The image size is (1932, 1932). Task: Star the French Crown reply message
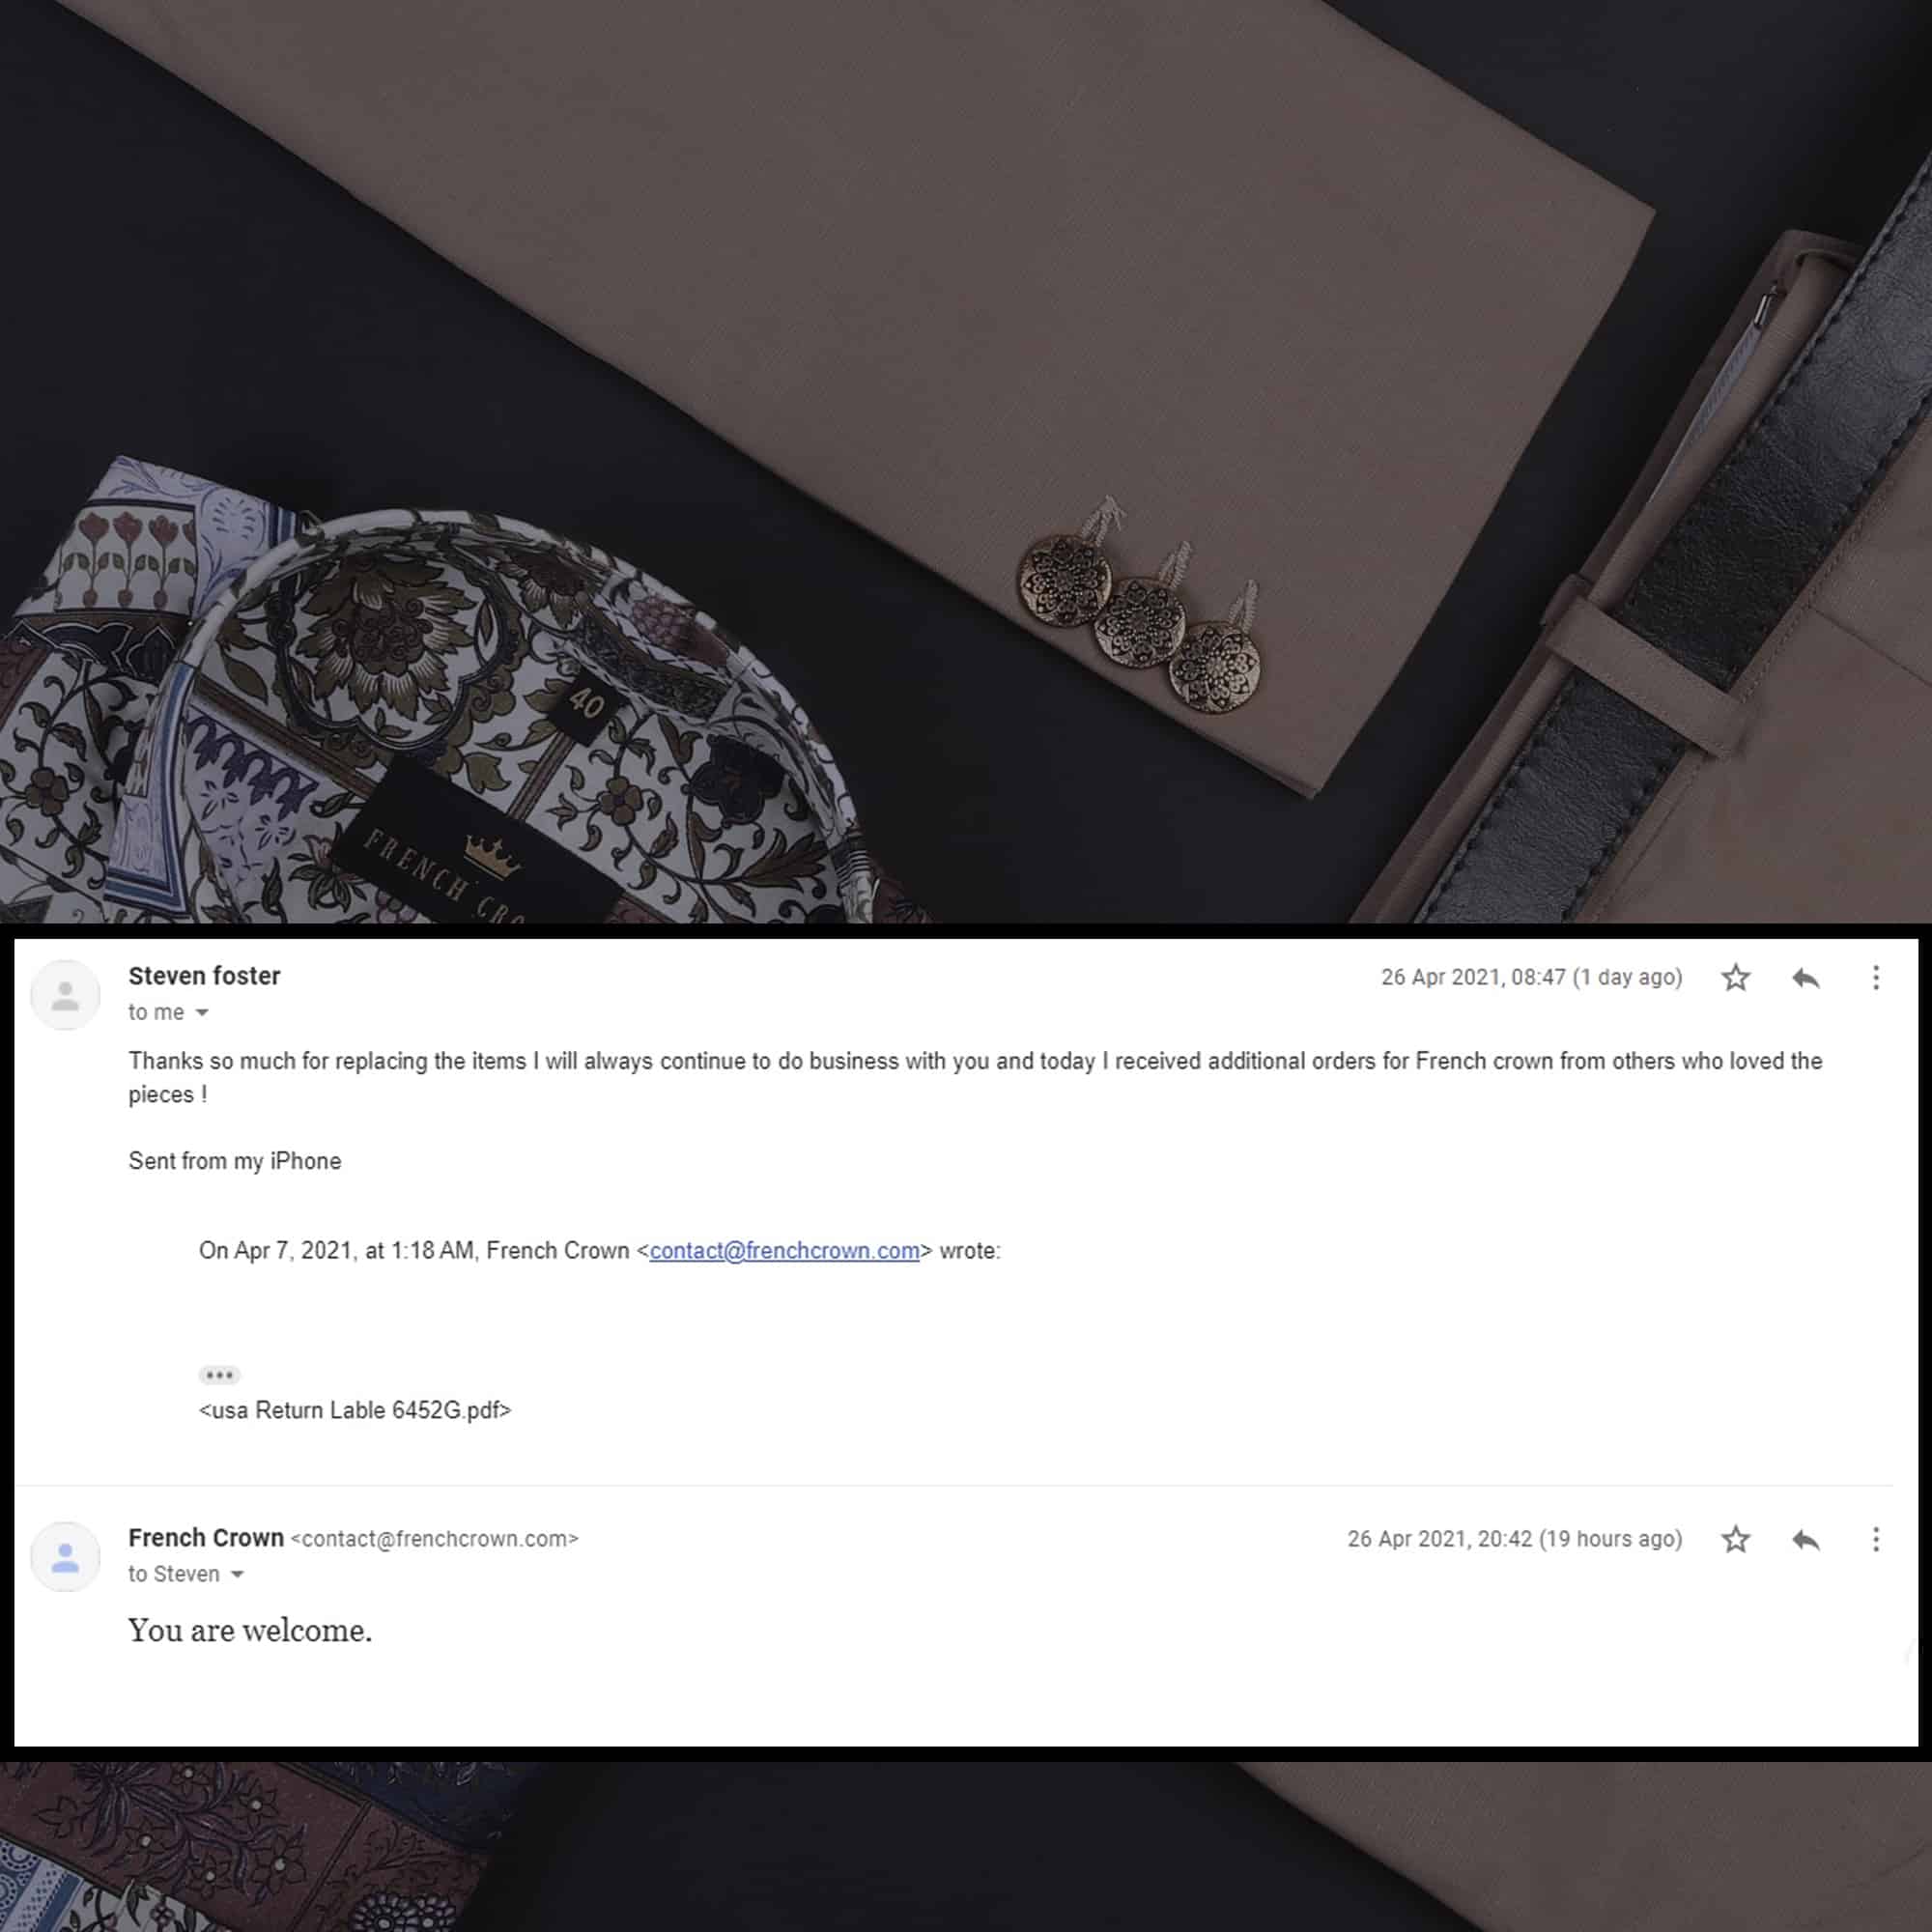[1736, 1539]
